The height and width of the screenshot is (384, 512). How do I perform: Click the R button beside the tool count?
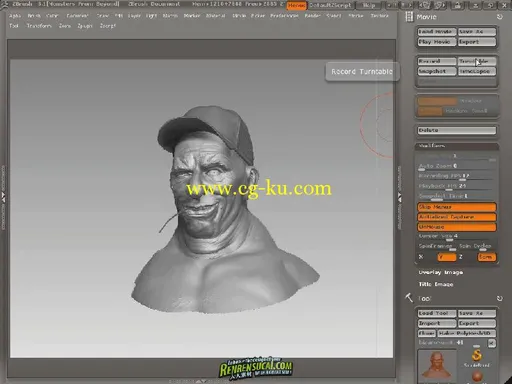tap(492, 343)
